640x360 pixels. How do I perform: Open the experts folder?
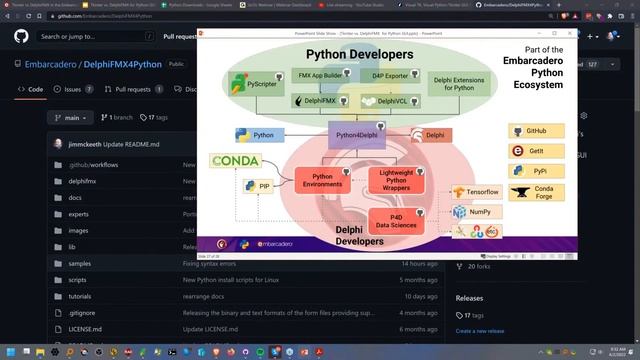pos(78,214)
